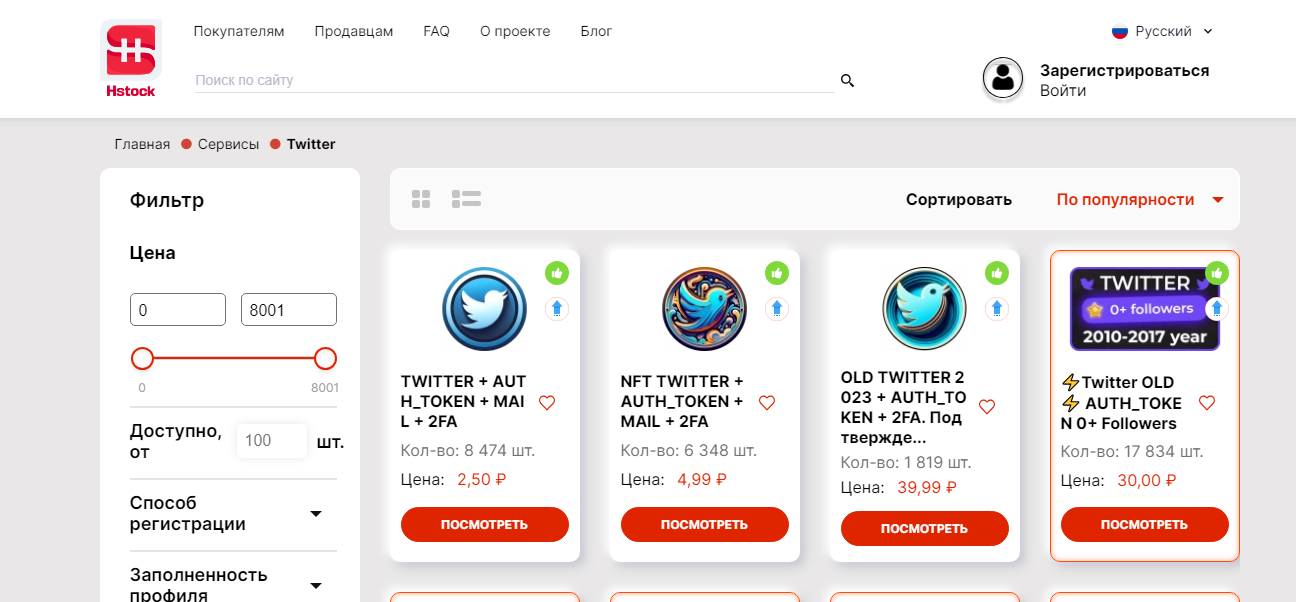This screenshot has height=602, width=1296.
Task: Add Twitter OLD AUTH_TOKEN to favorites
Action: click(1207, 403)
